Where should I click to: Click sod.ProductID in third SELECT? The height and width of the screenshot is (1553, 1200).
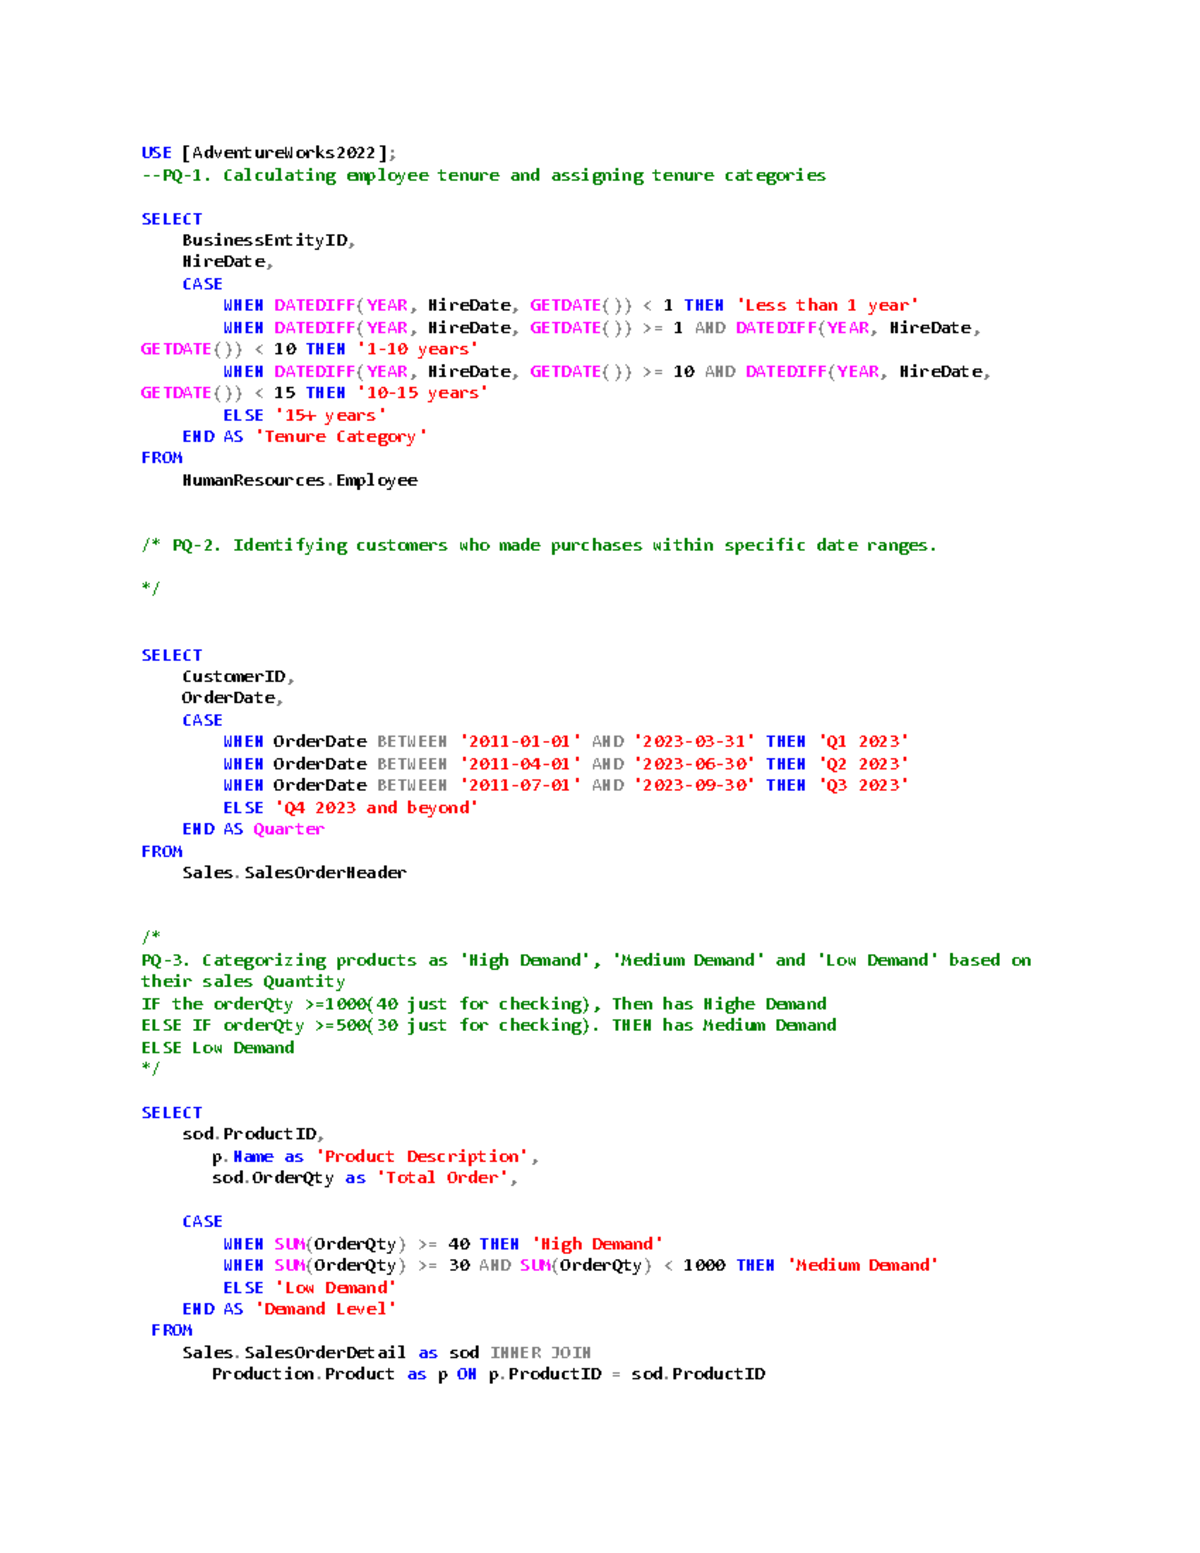[x=252, y=1133]
